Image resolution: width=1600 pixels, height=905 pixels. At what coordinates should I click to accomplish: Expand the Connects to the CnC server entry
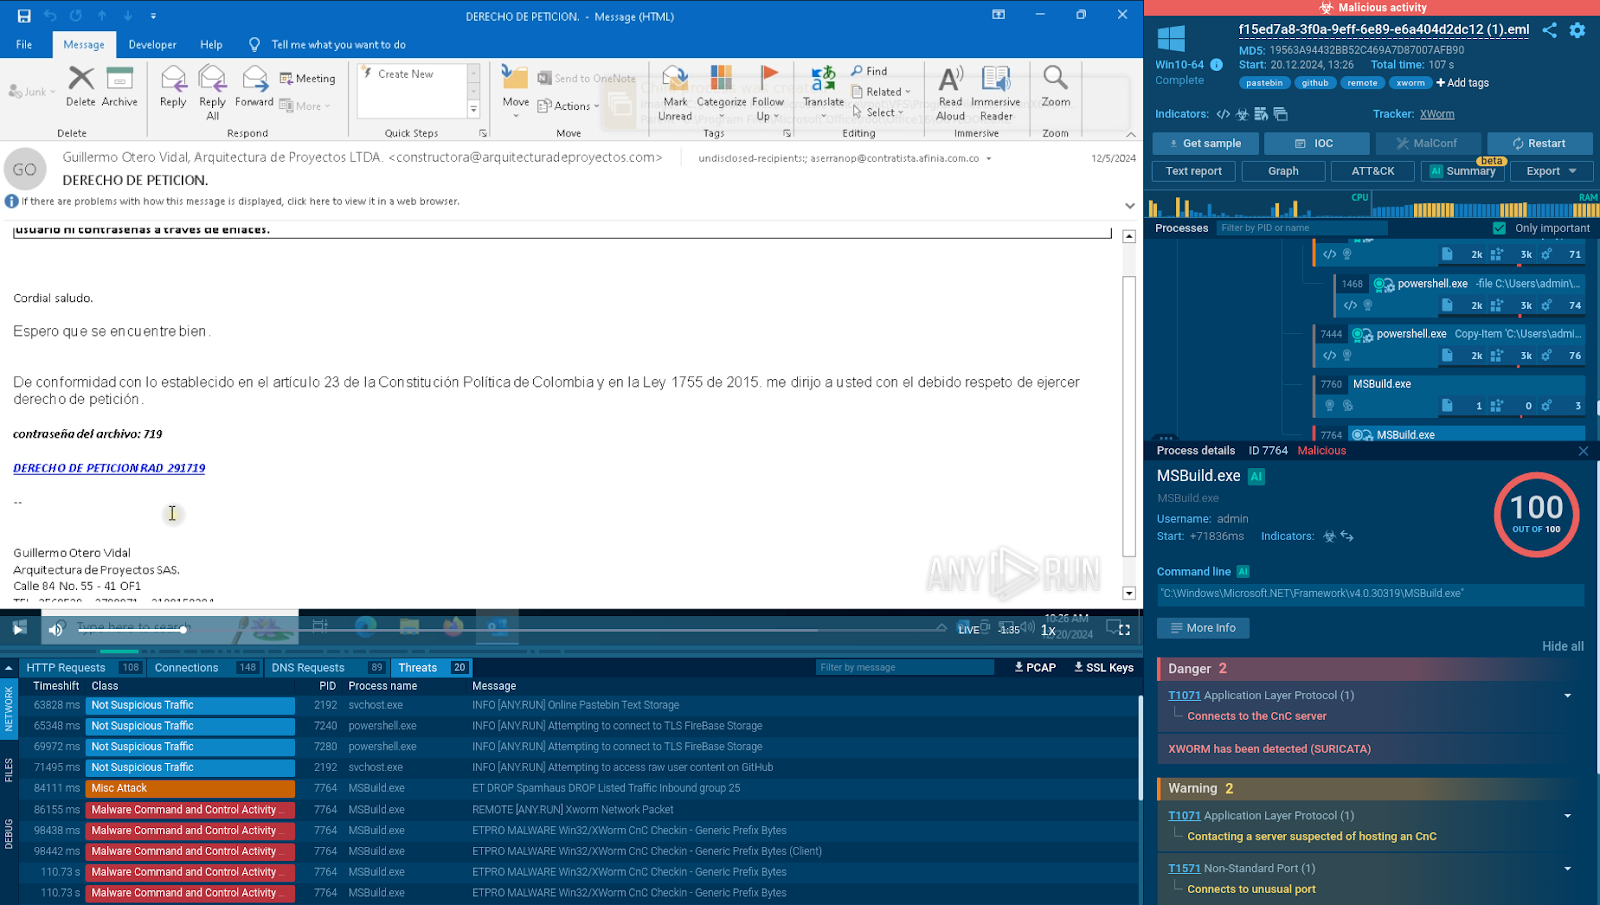click(1567, 696)
